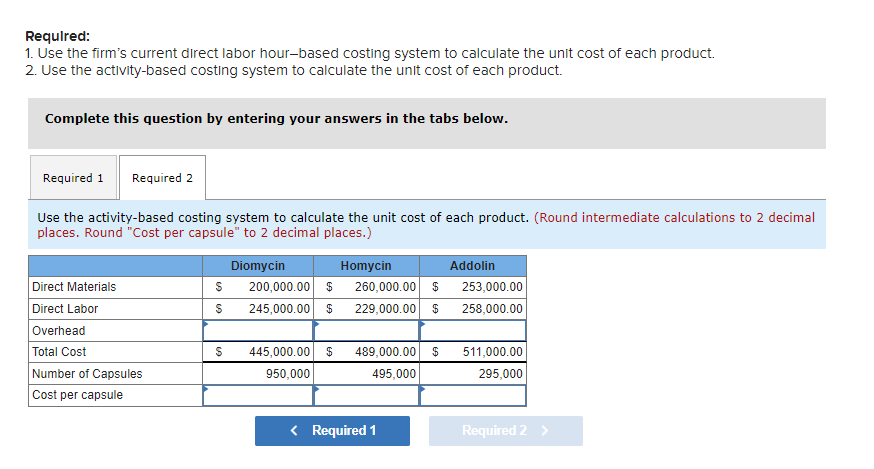This screenshot has width=874, height=469.
Task: Click the Number of Capsules row label
Action: click(87, 374)
